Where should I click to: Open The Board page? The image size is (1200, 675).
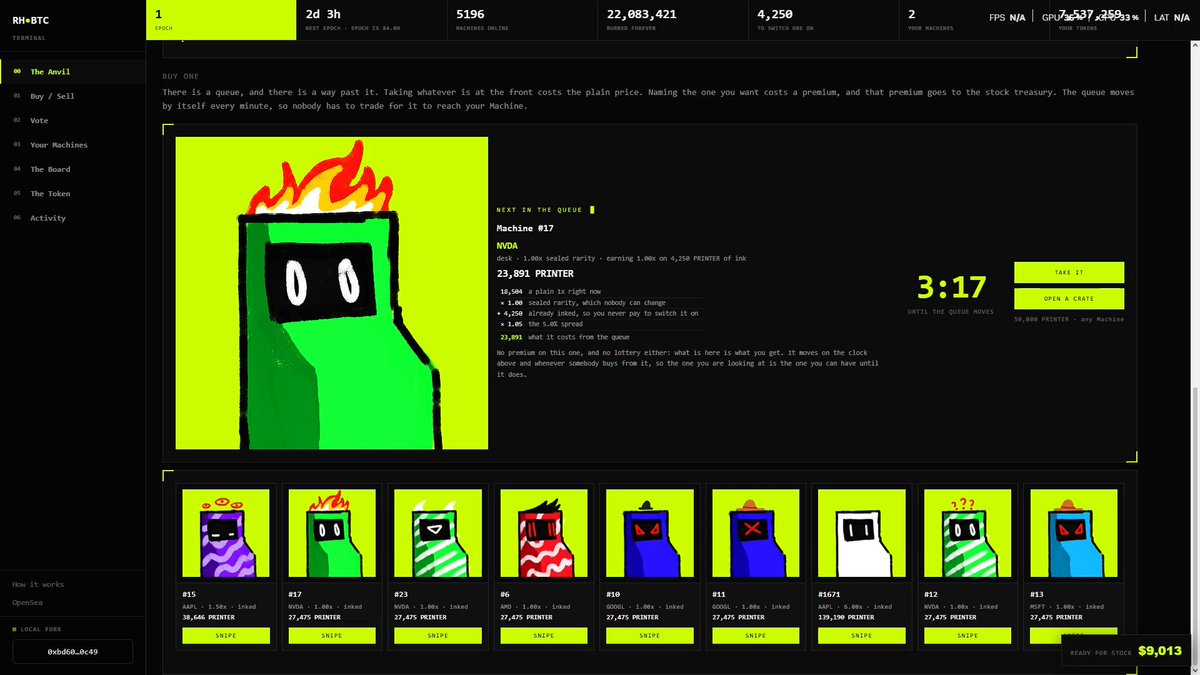pos(72,169)
